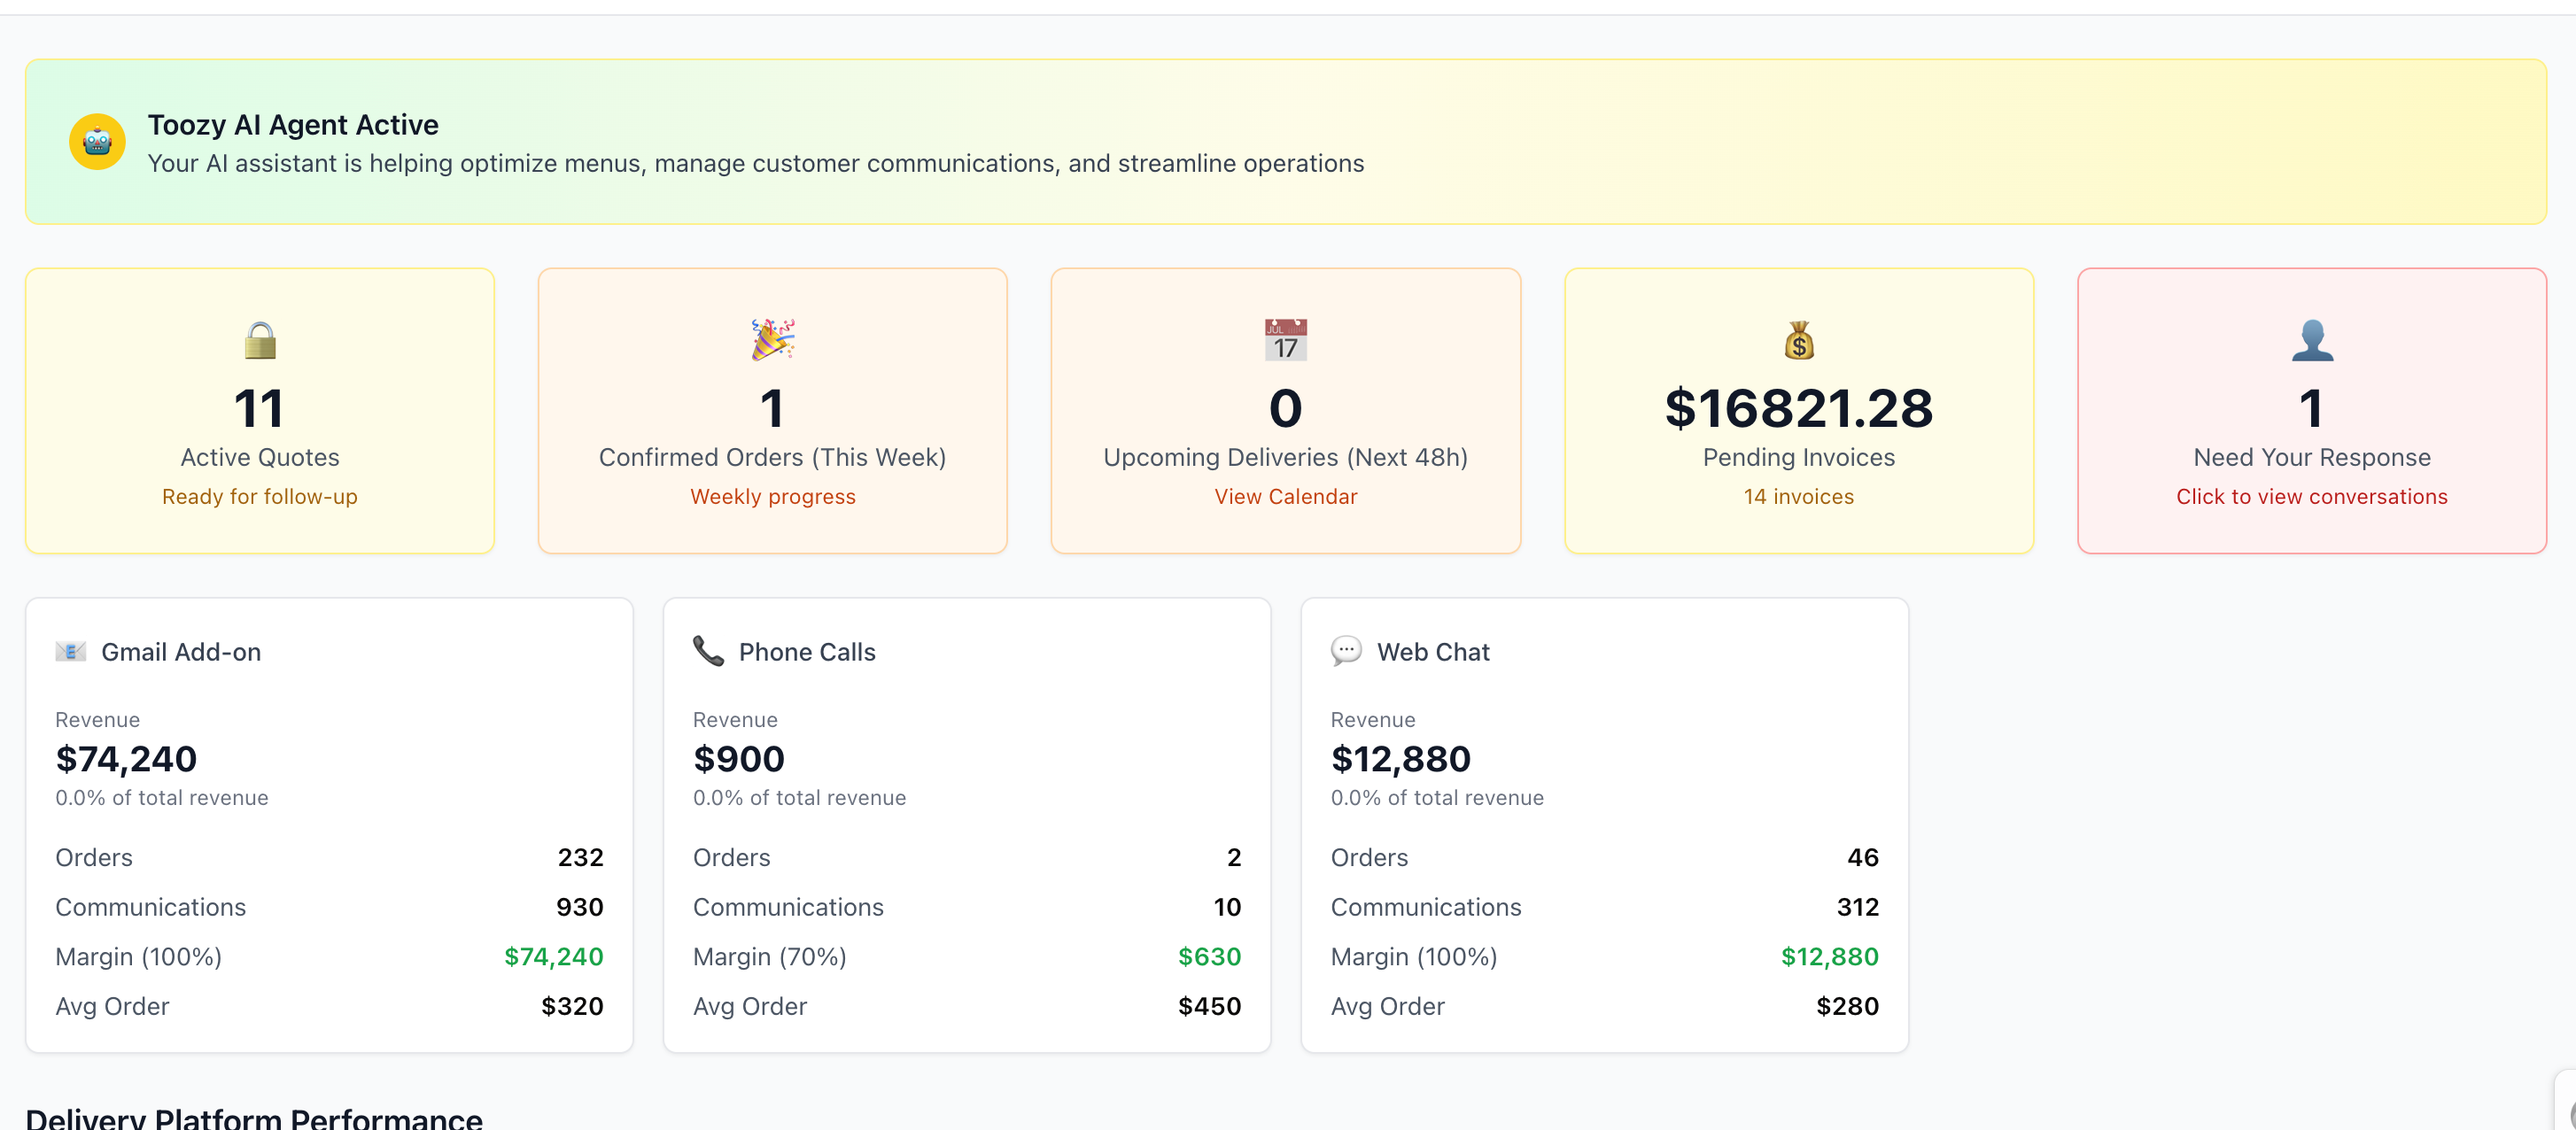
Task: Click the Toozy AI robot avatar icon
Action: pyautogui.click(x=97, y=142)
